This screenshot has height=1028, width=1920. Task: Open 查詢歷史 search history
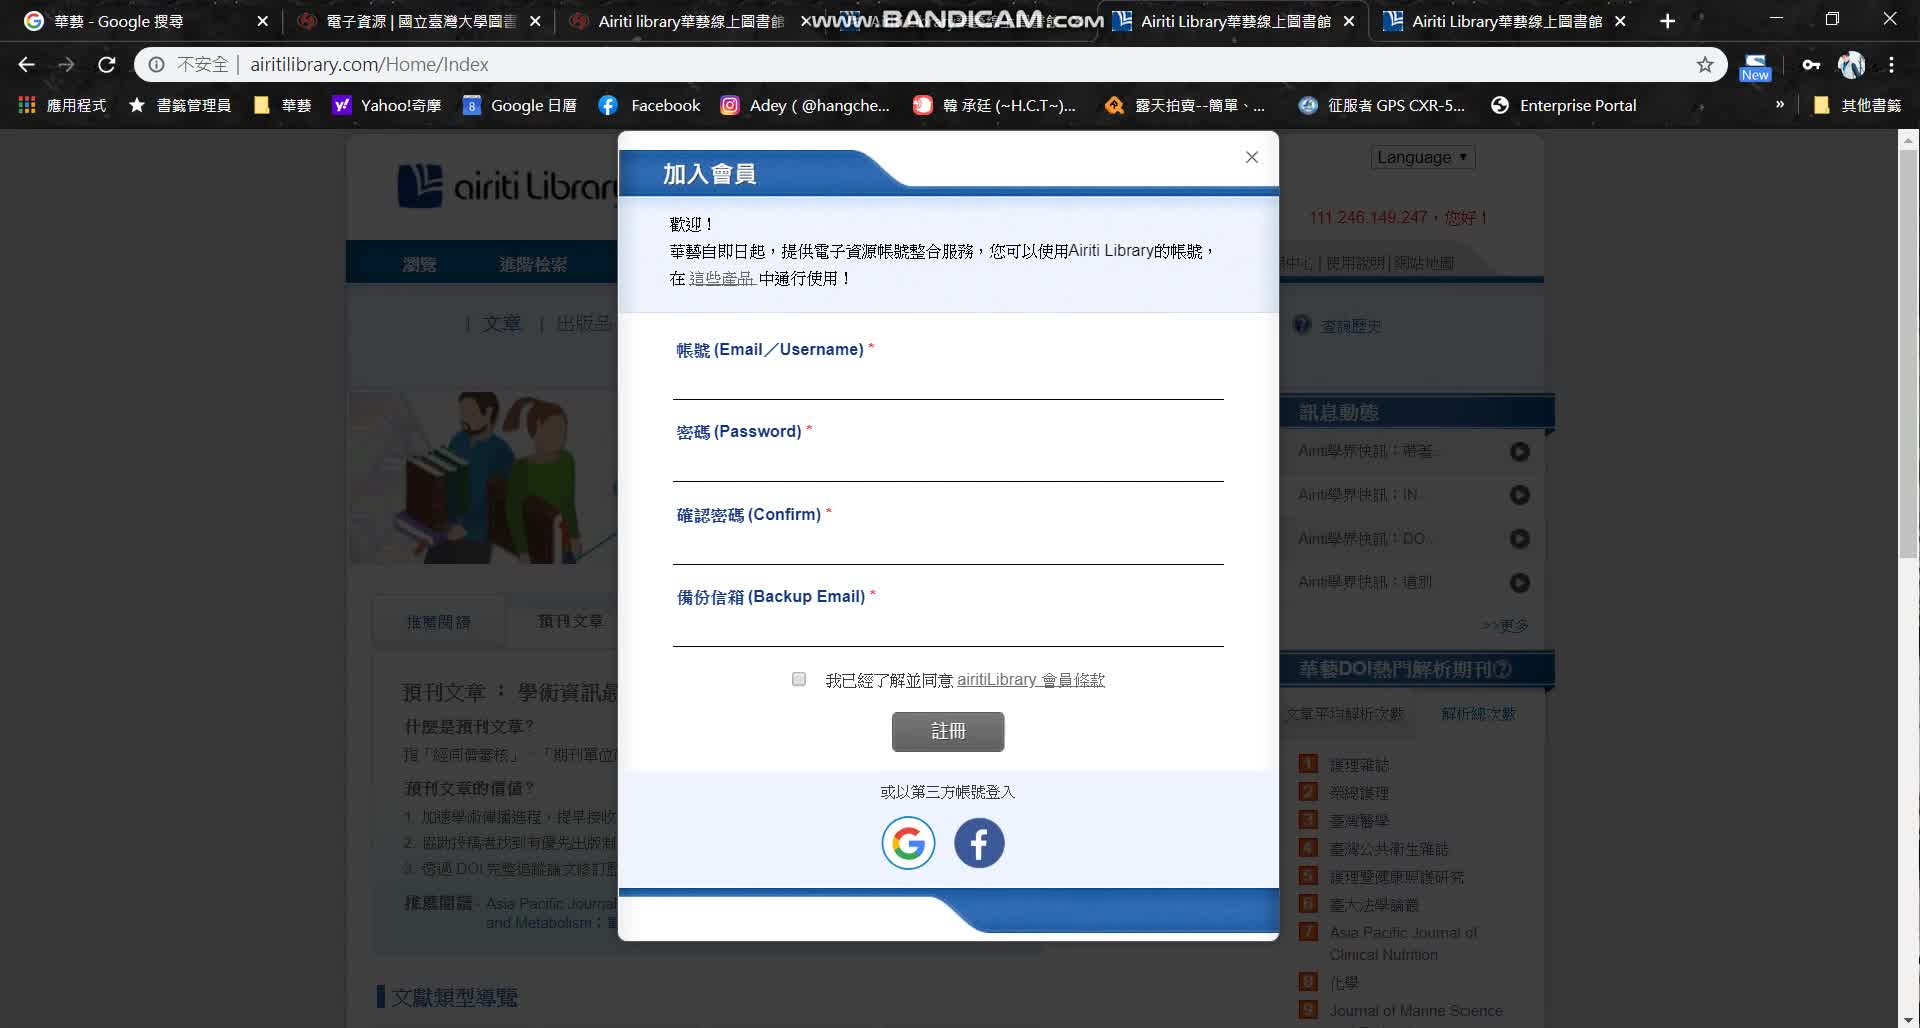click(1350, 326)
